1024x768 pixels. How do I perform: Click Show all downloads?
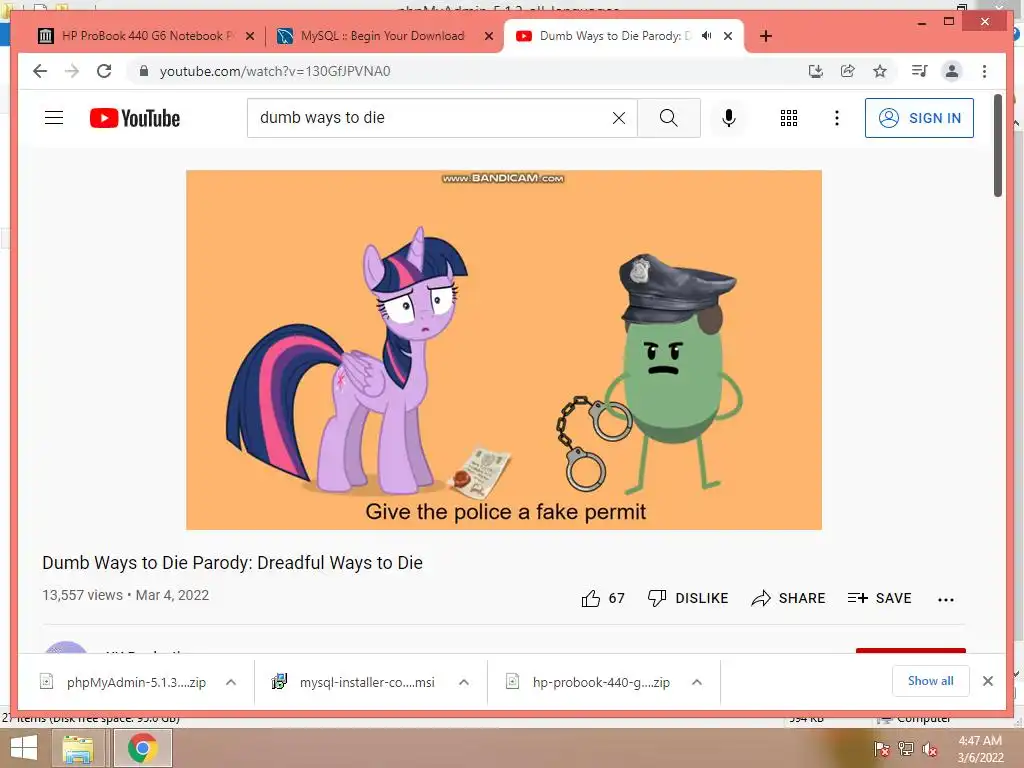931,680
